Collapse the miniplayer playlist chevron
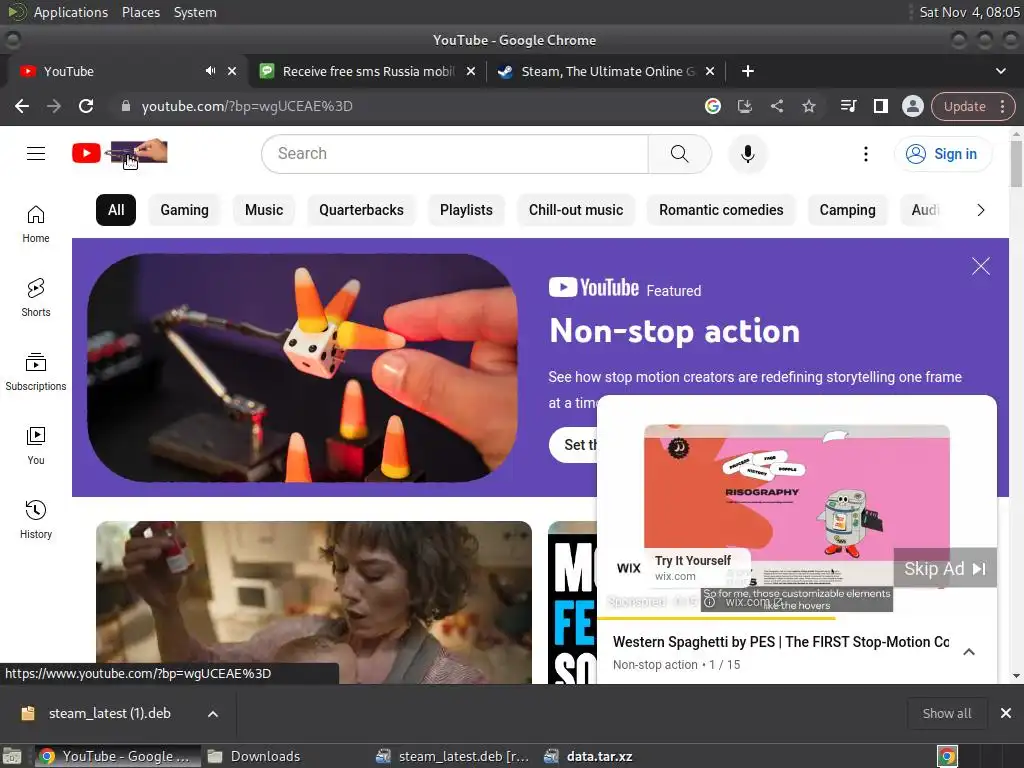 pyautogui.click(x=969, y=652)
